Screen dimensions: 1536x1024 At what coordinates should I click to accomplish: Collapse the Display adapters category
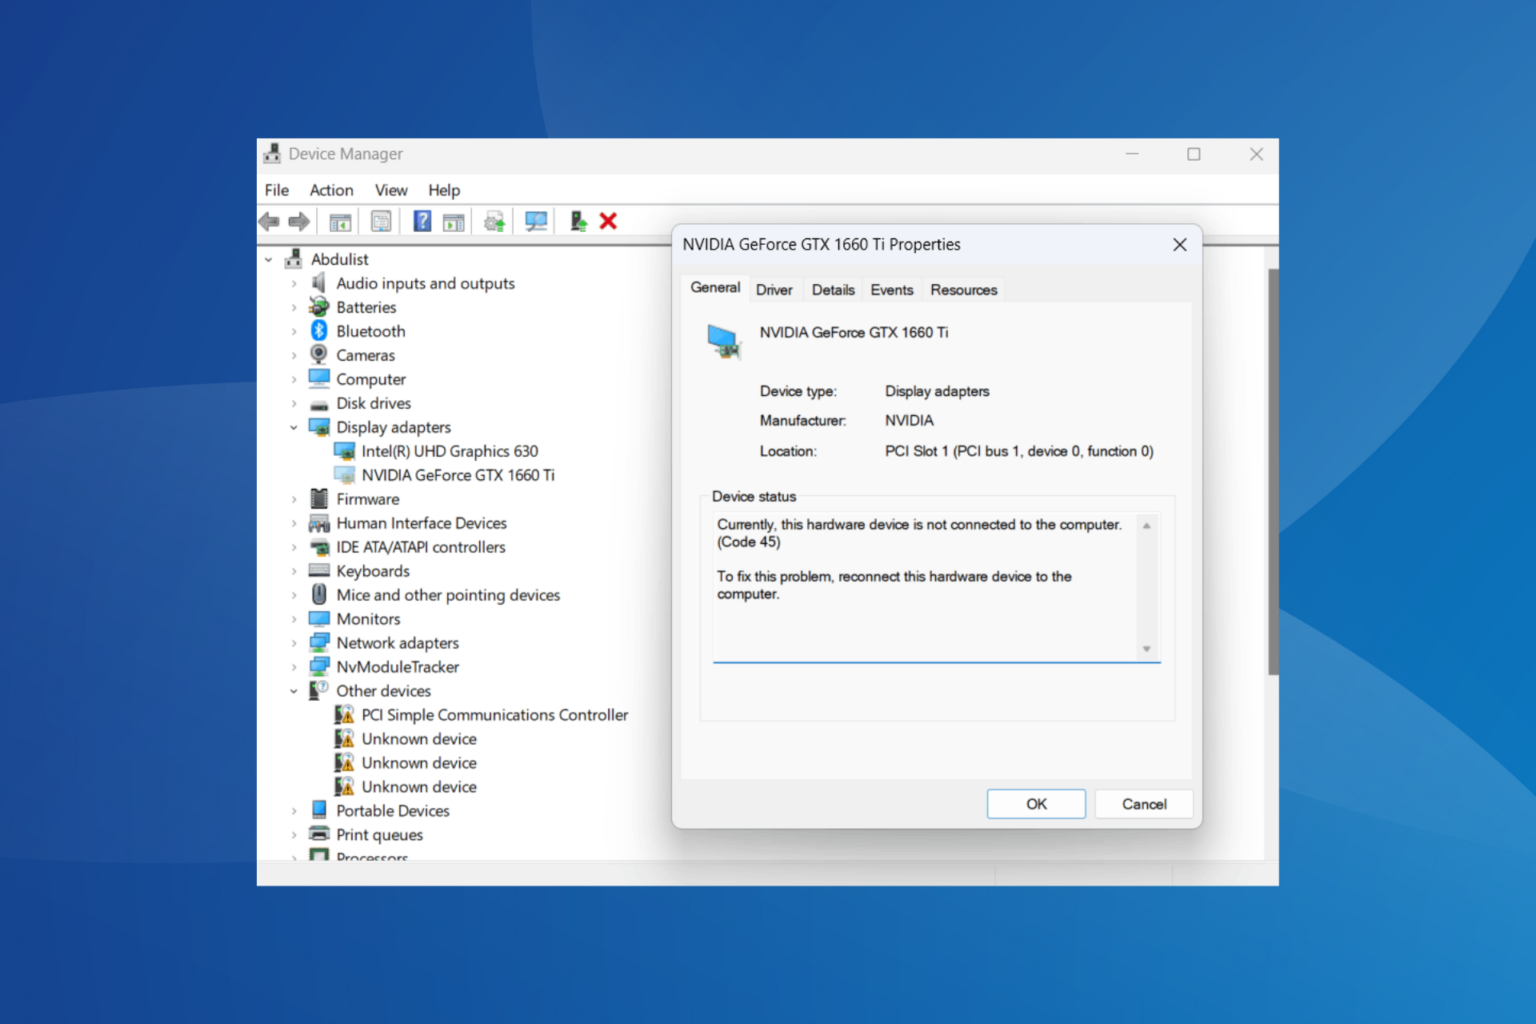(294, 427)
